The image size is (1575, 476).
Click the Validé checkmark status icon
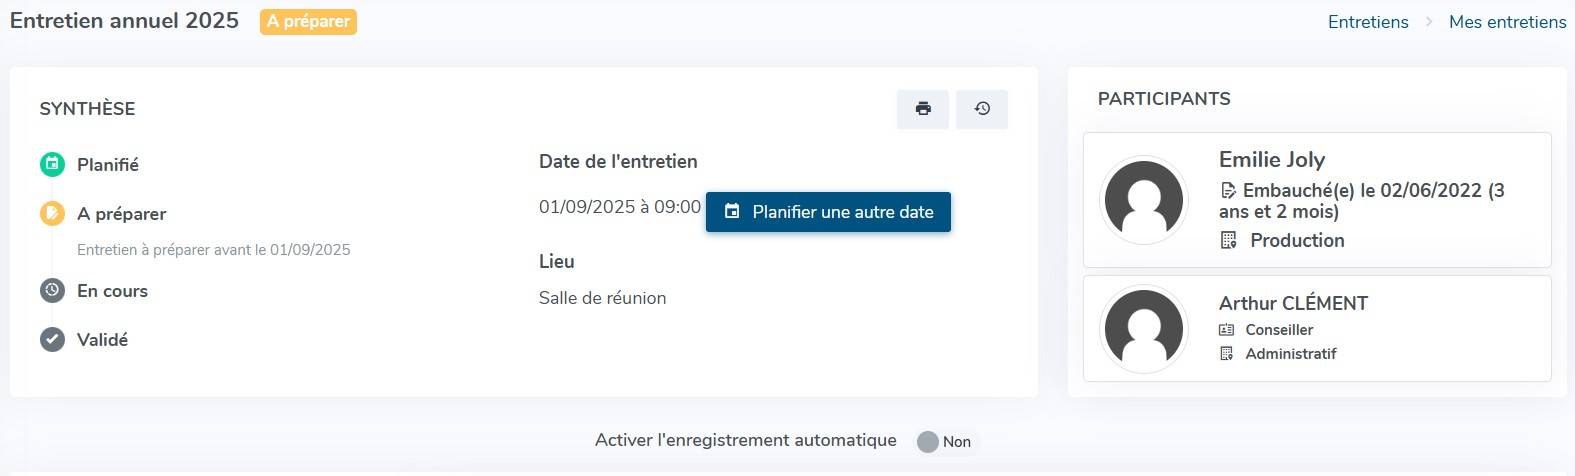click(x=52, y=340)
